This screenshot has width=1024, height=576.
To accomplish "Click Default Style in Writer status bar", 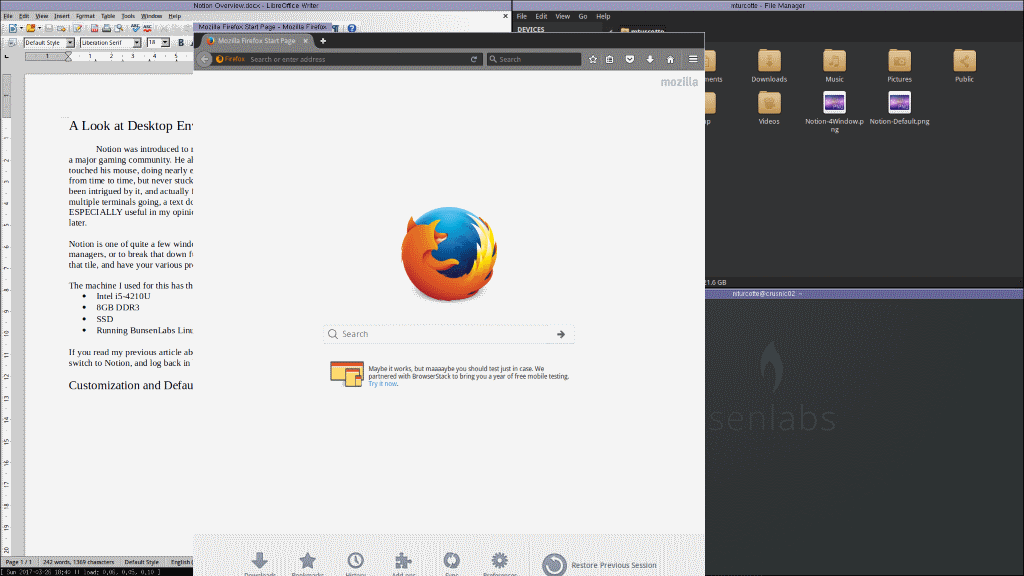I will click(x=141, y=562).
